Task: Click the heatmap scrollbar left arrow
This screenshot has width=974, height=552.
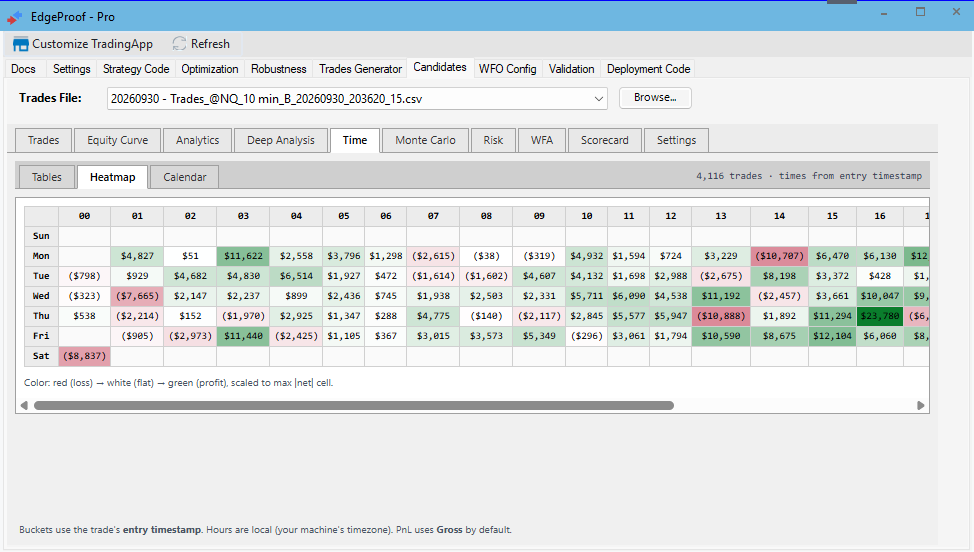Action: 24,405
